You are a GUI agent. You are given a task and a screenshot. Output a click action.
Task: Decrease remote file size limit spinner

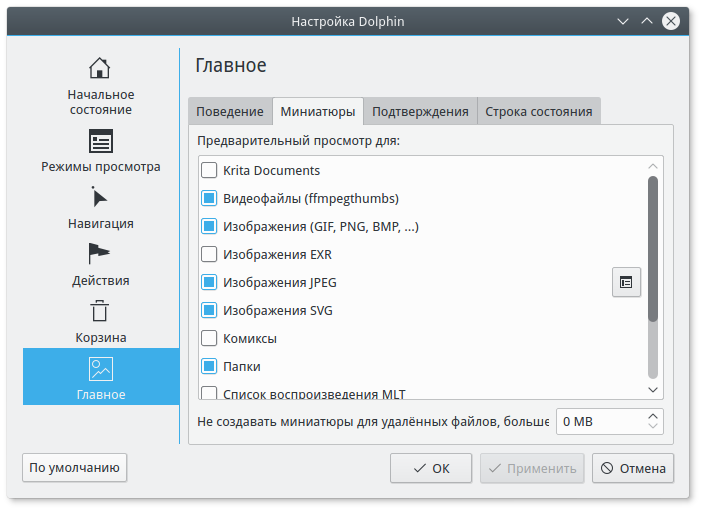[x=654, y=427]
